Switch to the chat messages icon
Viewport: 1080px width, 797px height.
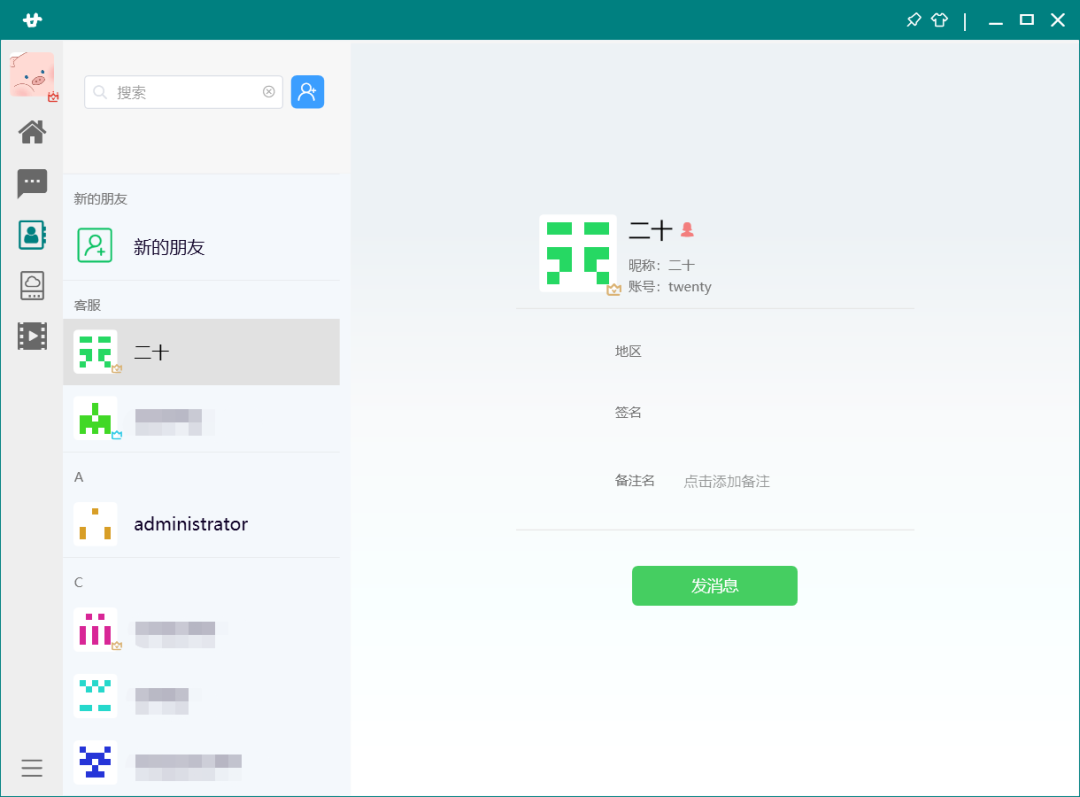coord(32,183)
